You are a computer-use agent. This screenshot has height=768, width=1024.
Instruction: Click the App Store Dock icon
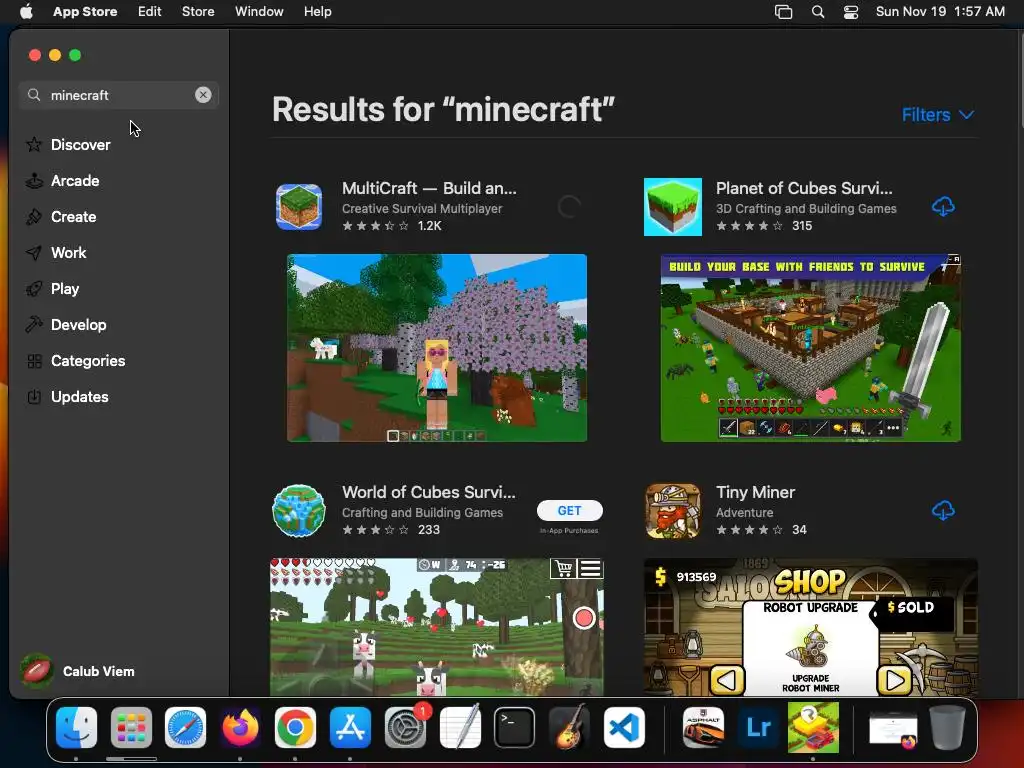(350, 727)
